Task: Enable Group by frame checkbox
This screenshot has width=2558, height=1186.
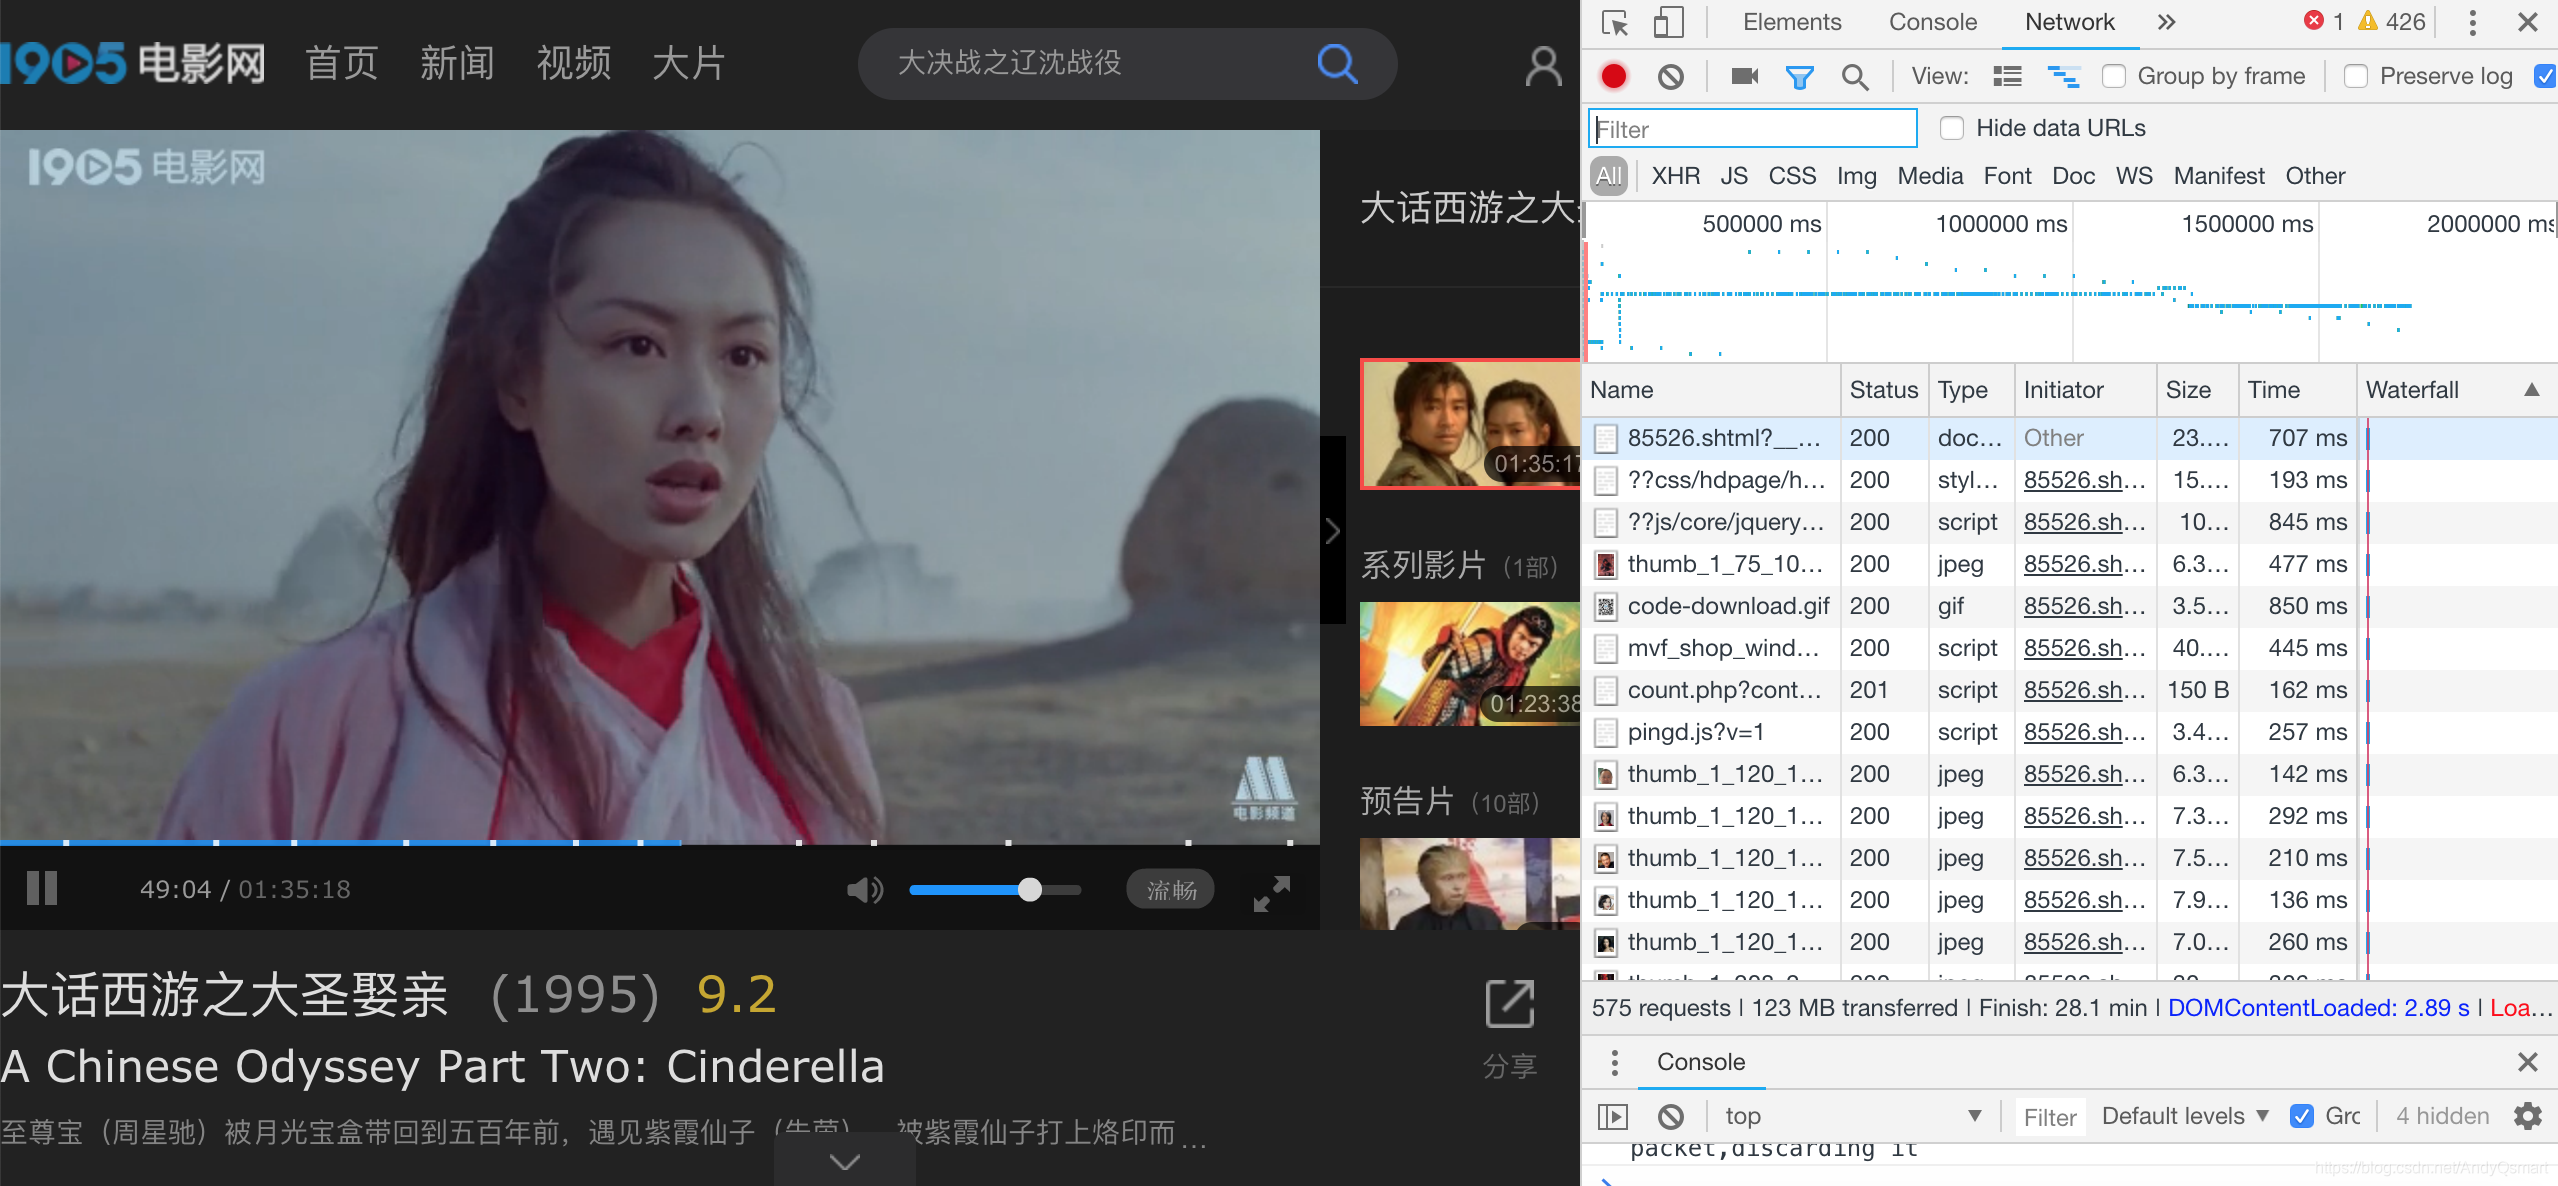Action: pos(2114,77)
